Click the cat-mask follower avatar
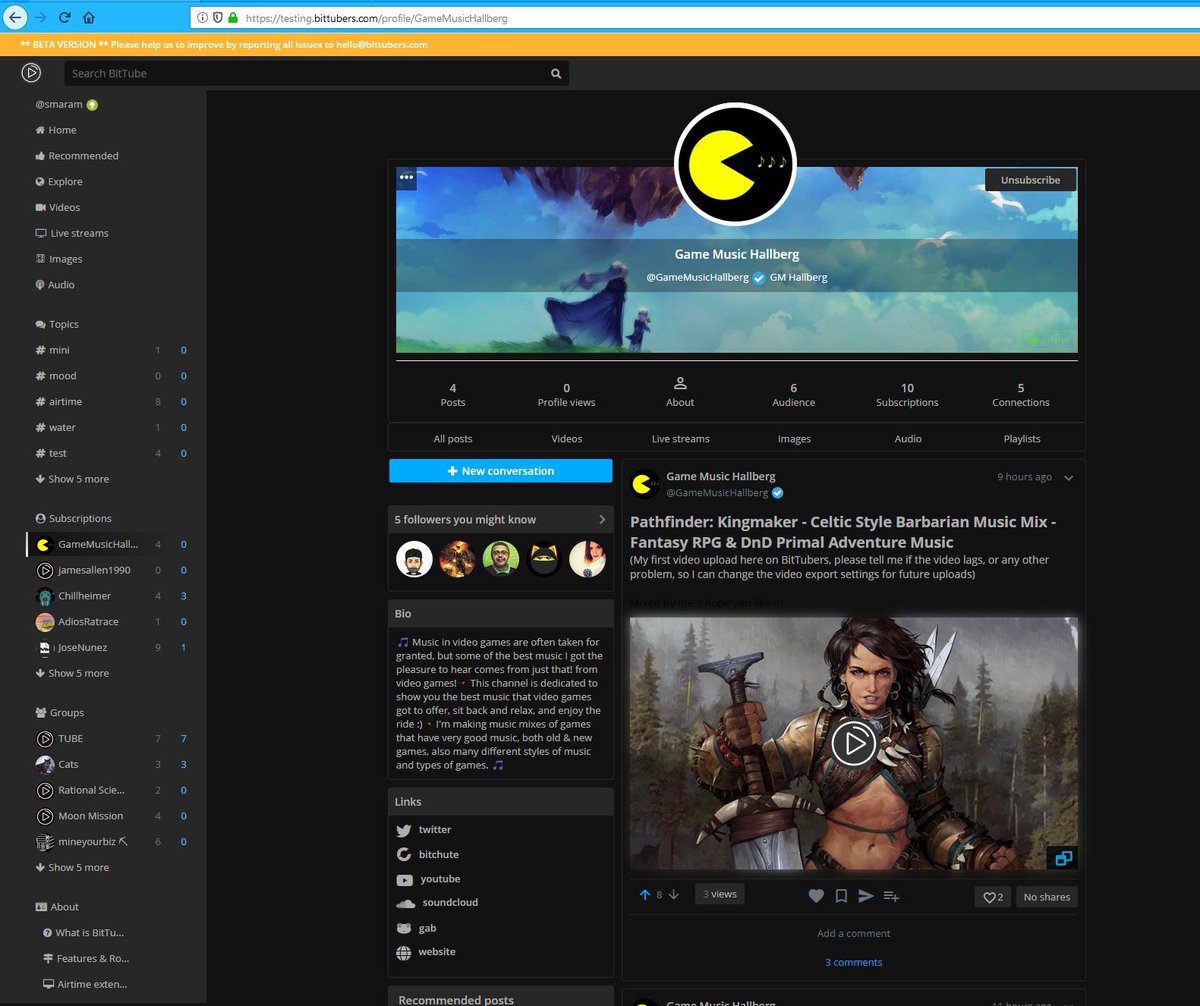The width and height of the screenshot is (1200, 1006). [544, 559]
